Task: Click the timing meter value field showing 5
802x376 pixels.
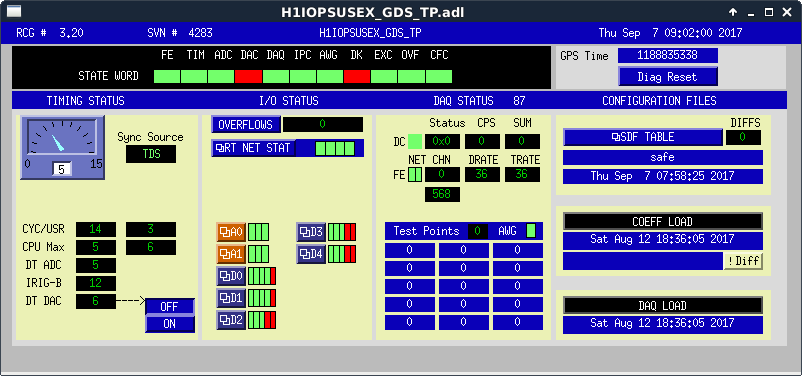Action: point(61,169)
